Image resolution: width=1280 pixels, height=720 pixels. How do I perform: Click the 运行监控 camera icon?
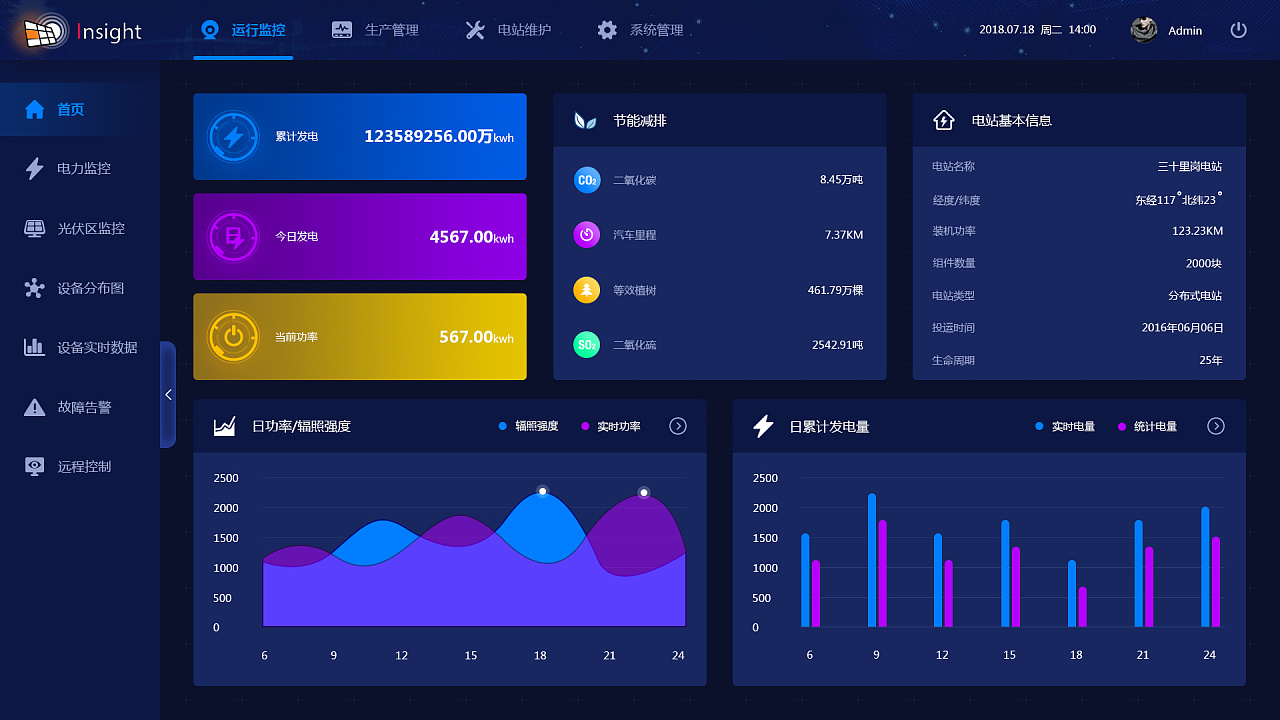click(x=211, y=30)
